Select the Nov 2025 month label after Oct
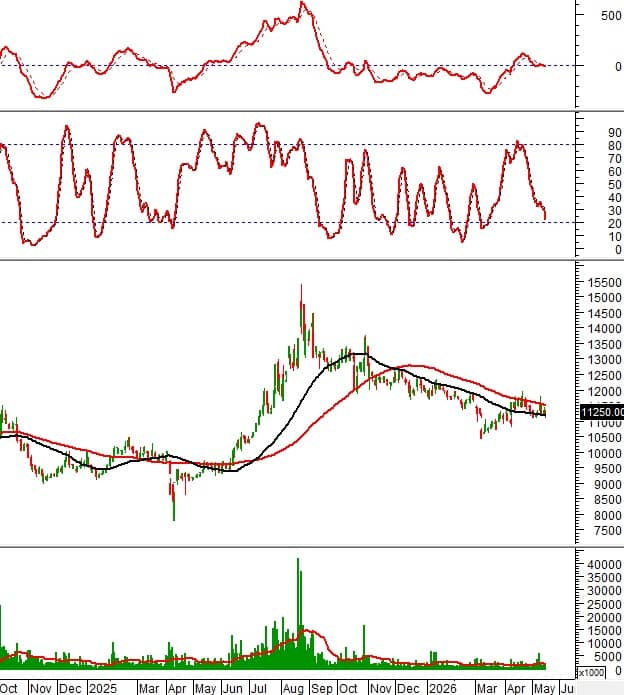Screen dimensions: 624x695 click(x=381, y=688)
